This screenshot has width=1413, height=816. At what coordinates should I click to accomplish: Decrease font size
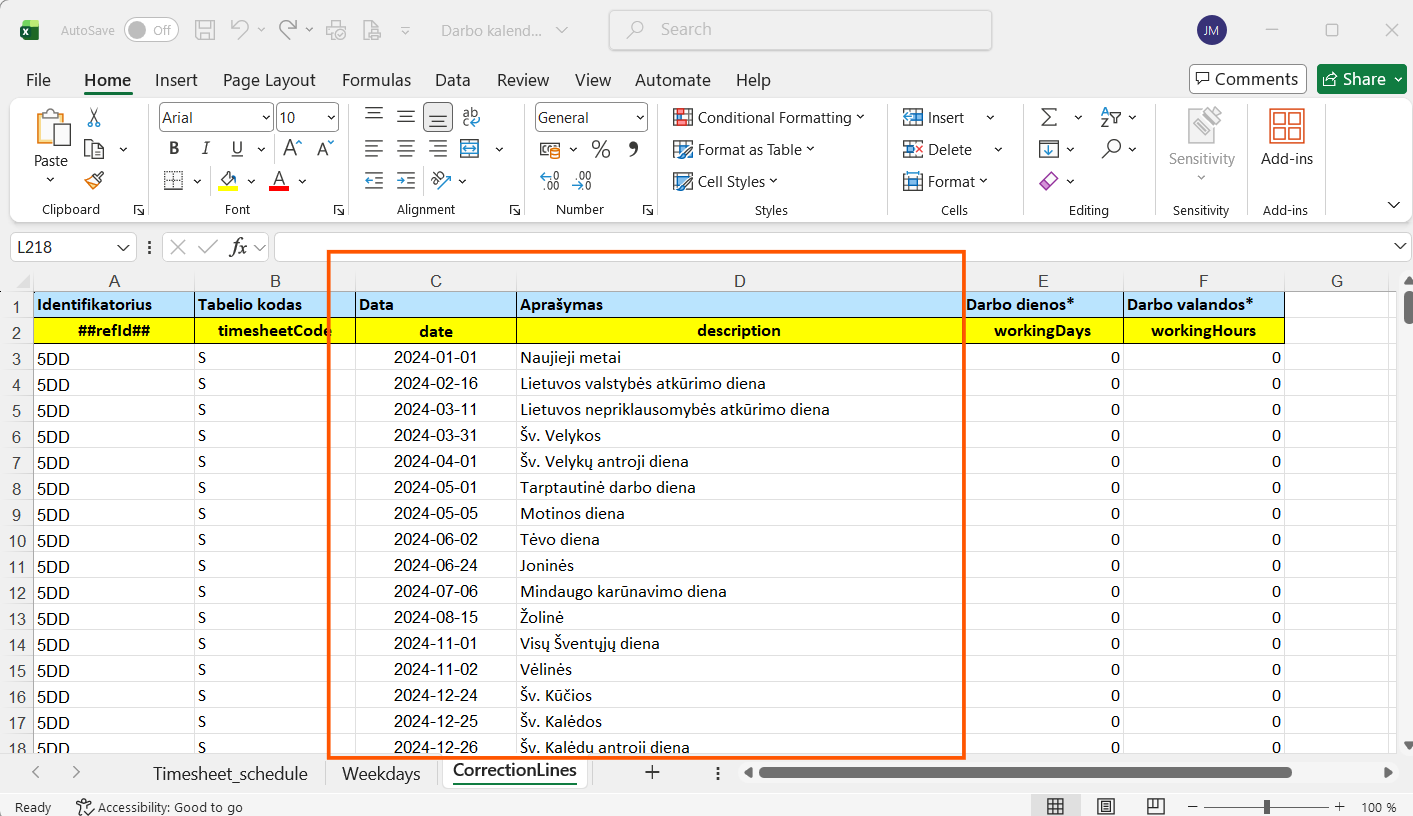tap(325, 149)
